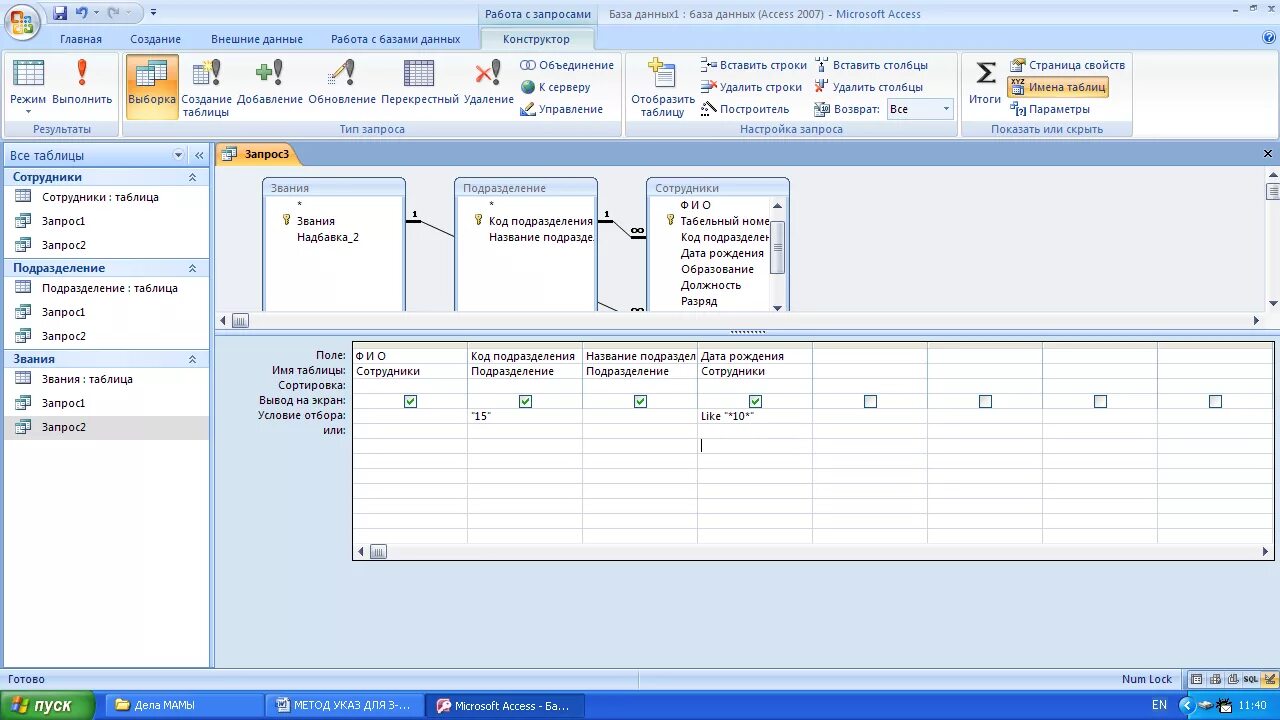The width and height of the screenshot is (1280, 720).
Task: Click the table pane horizontal scrollbar thumb
Action: [x=240, y=321]
